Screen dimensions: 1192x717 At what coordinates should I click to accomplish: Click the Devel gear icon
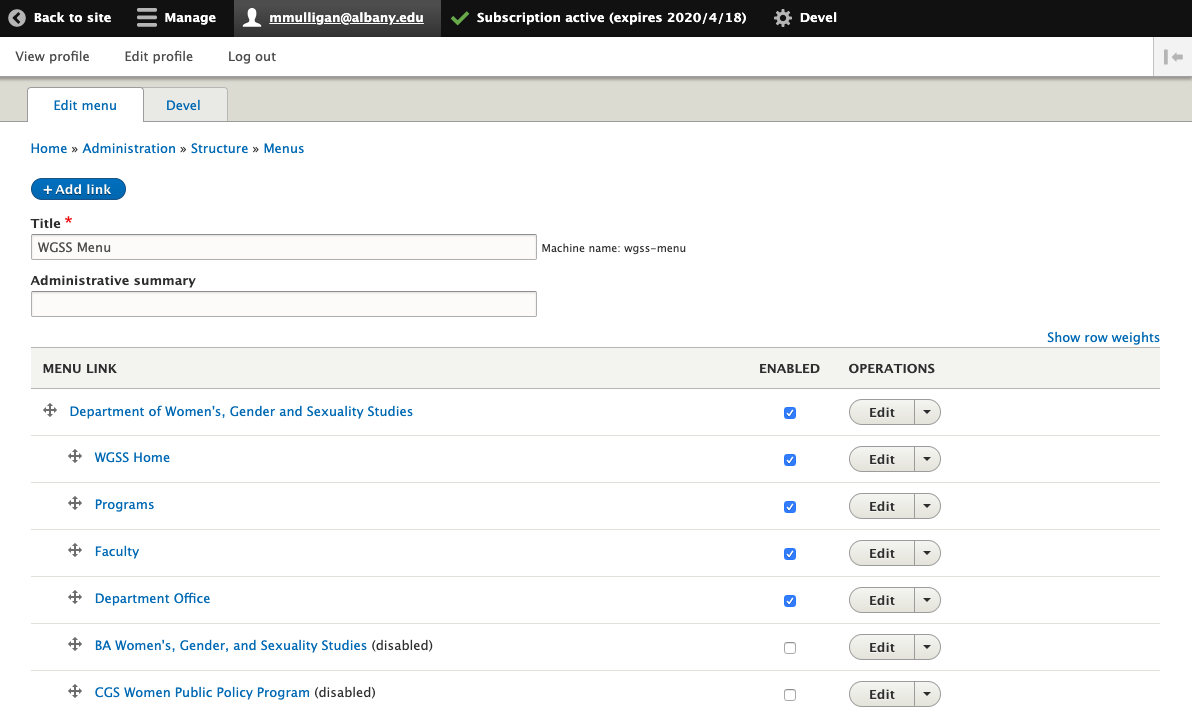coord(783,18)
